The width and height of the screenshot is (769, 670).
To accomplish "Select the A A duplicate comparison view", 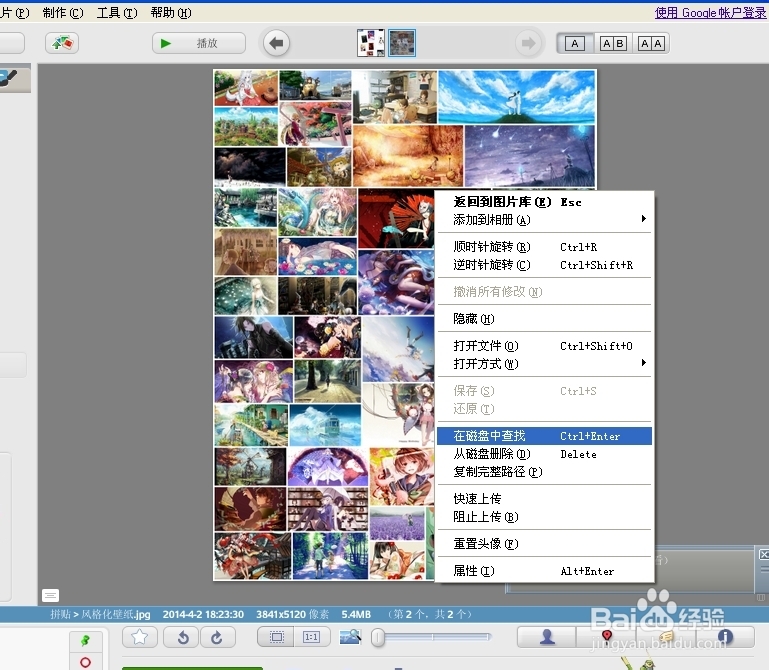I will click(x=651, y=43).
